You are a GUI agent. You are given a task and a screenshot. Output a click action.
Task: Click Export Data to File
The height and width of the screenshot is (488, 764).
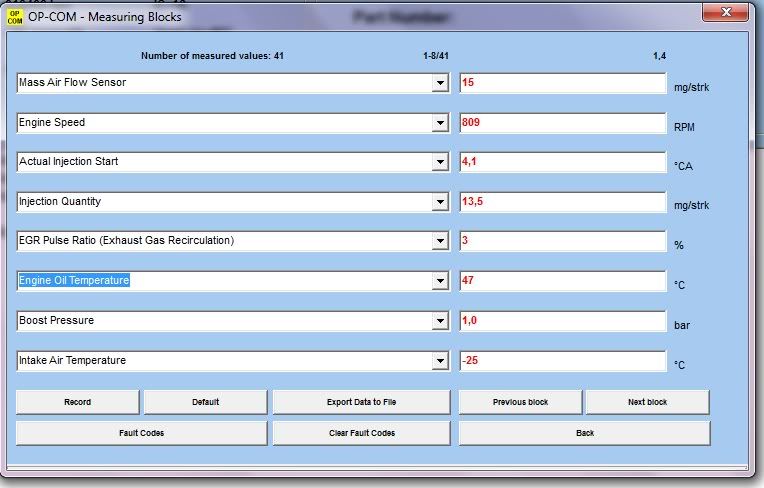pyautogui.click(x=361, y=402)
